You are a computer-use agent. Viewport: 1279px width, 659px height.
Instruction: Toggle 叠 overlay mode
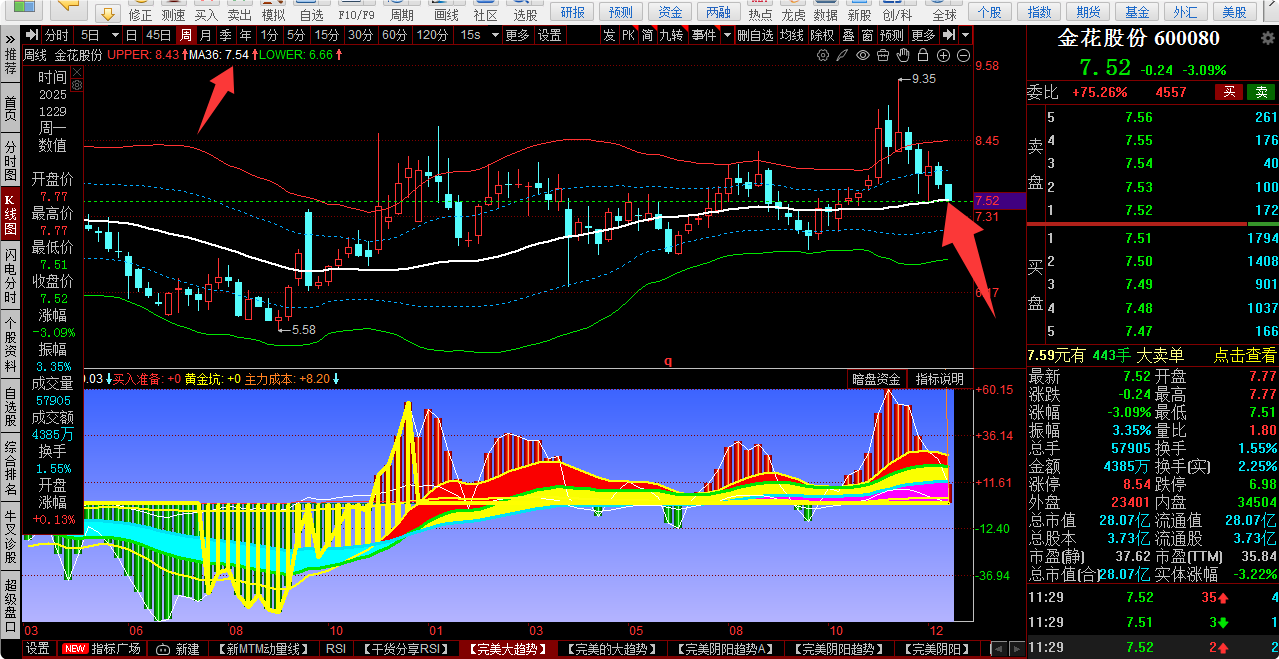pyautogui.click(x=848, y=35)
